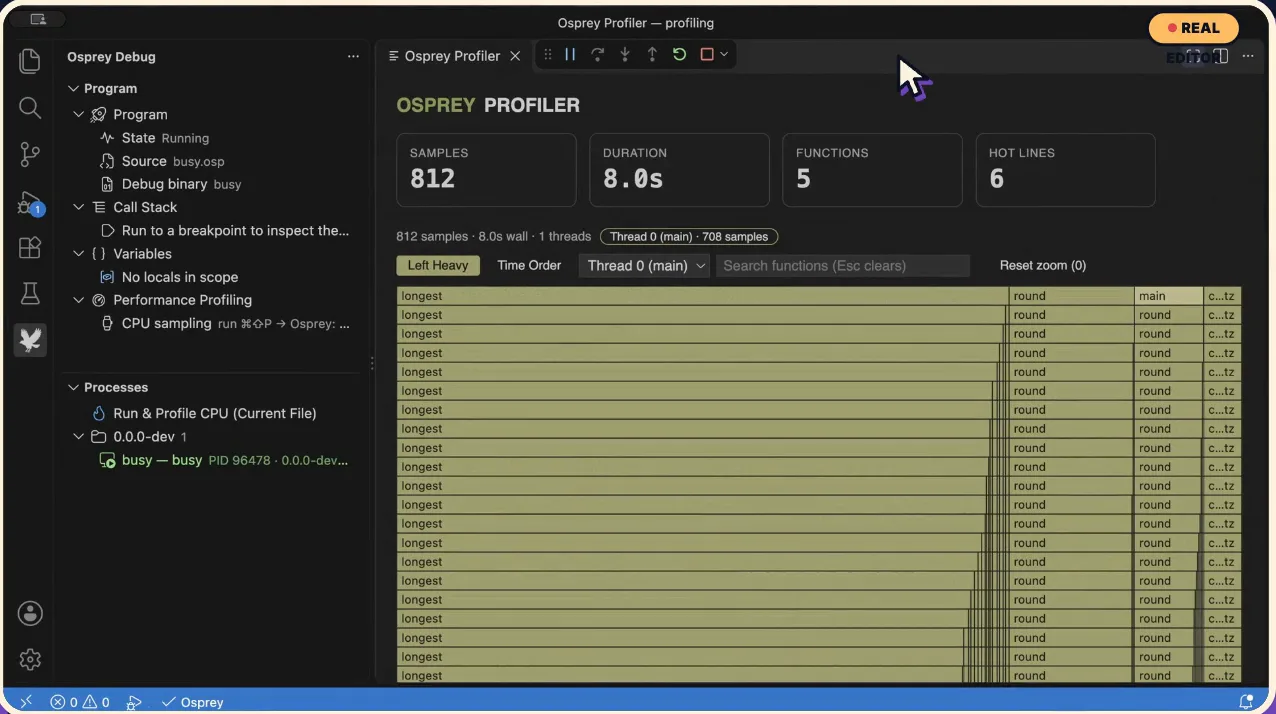Switch to Left Heavy view
Image resolution: width=1276 pixels, height=714 pixels.
438,265
